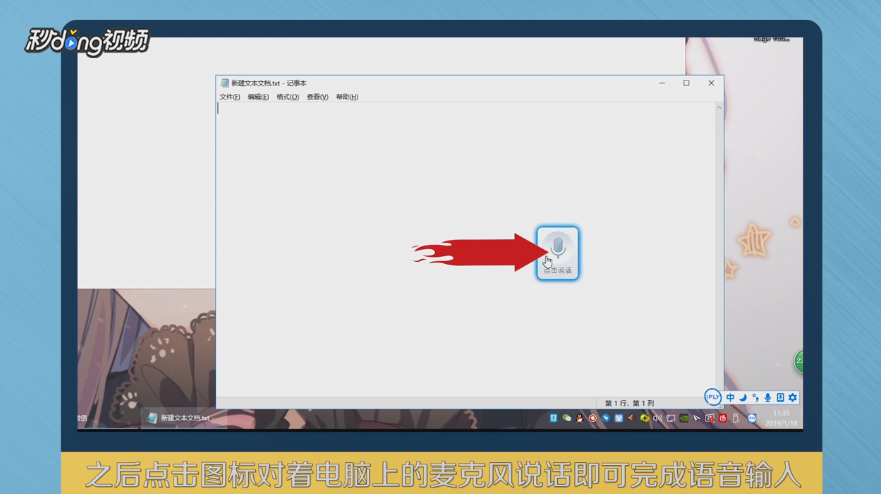Open the QQ penguin icon in system tray
The height and width of the screenshot is (494, 881).
click(x=579, y=418)
